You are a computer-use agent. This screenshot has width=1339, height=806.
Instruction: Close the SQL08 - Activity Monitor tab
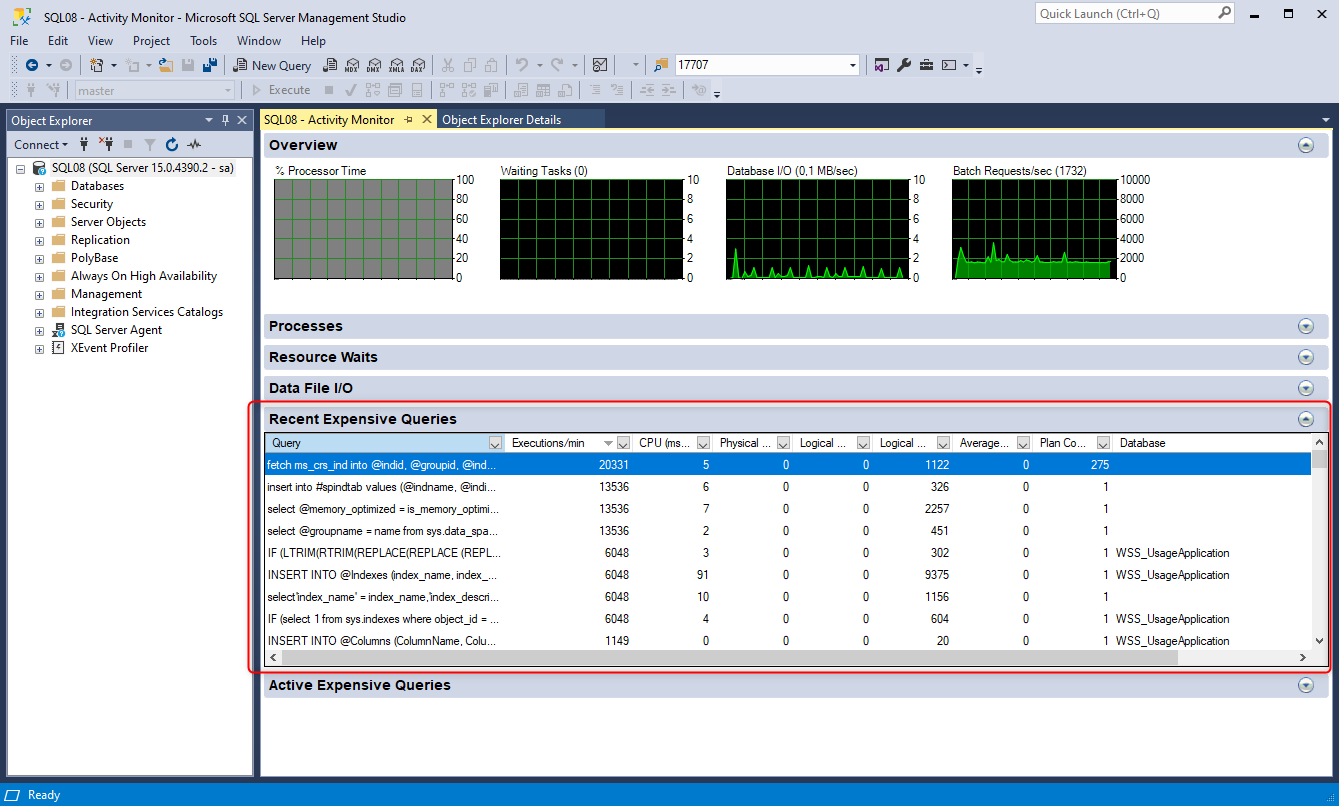pyautogui.click(x=427, y=119)
